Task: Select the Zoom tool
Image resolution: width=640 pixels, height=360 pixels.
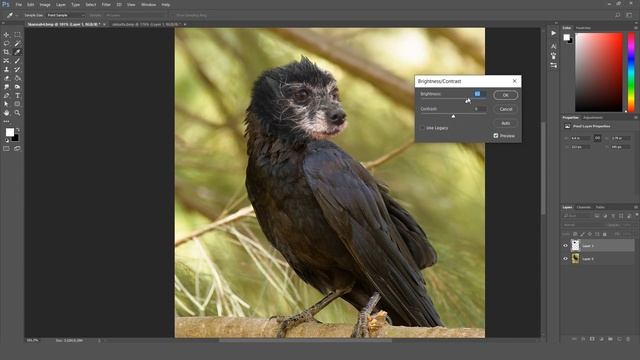Action: coord(17,113)
